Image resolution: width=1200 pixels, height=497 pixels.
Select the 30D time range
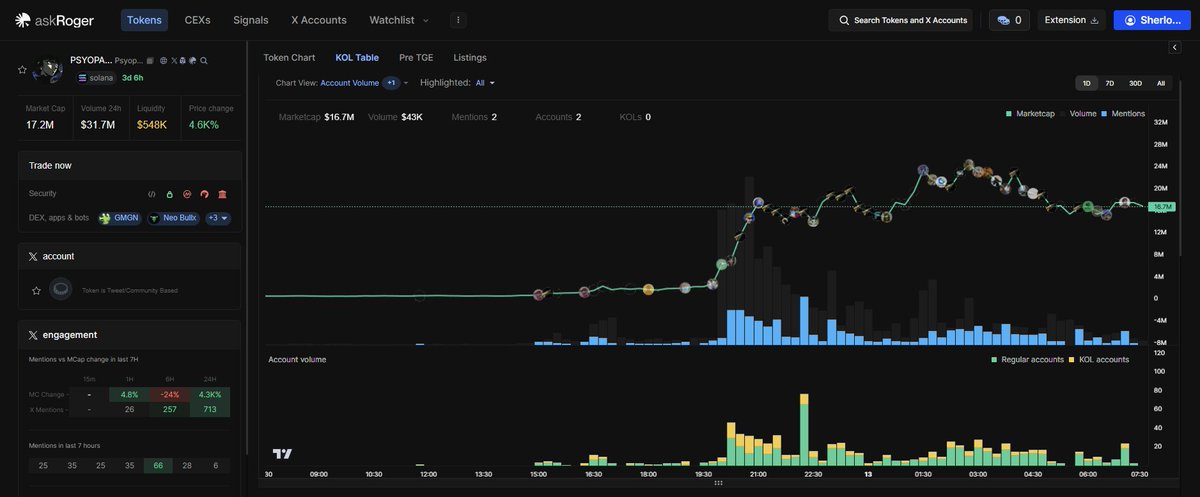coord(1135,83)
